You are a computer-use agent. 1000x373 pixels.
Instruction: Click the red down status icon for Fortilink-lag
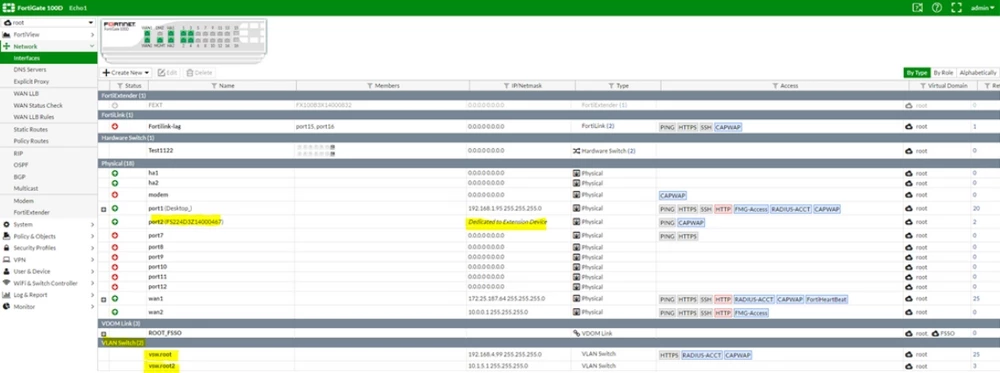pyautogui.click(x=115, y=127)
